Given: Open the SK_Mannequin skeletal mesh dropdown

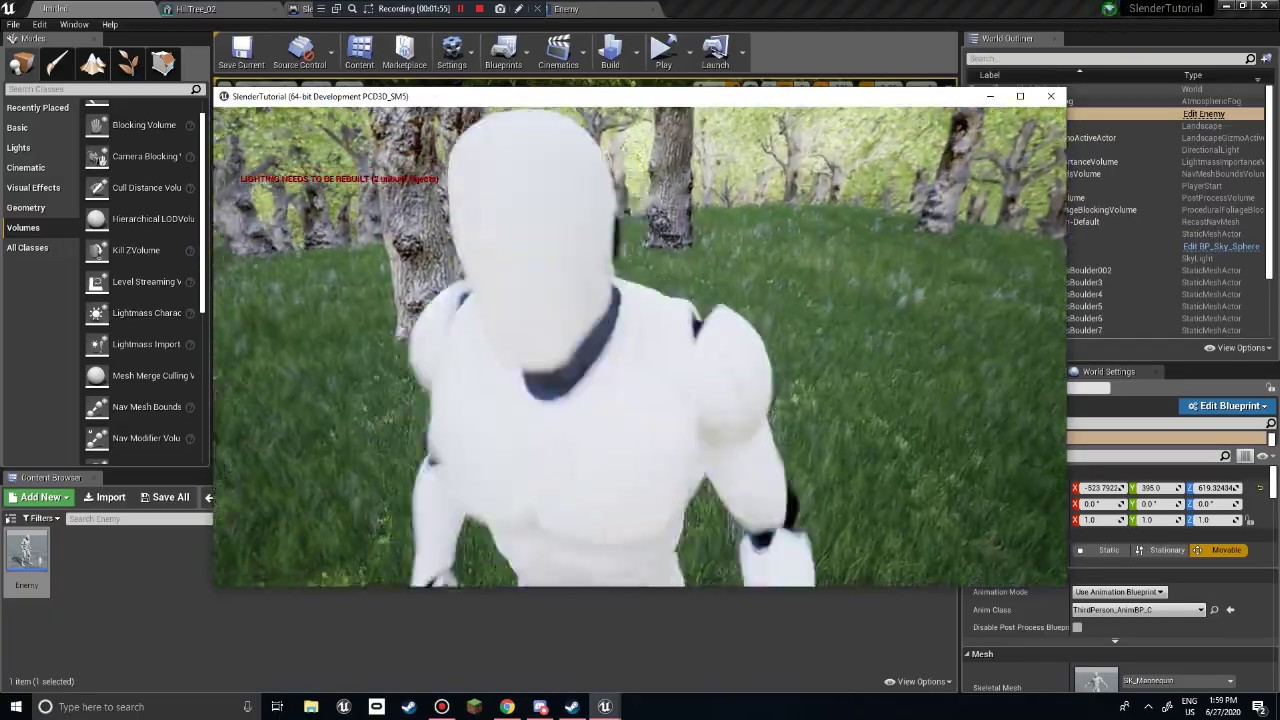Looking at the screenshot, I should (1178, 681).
